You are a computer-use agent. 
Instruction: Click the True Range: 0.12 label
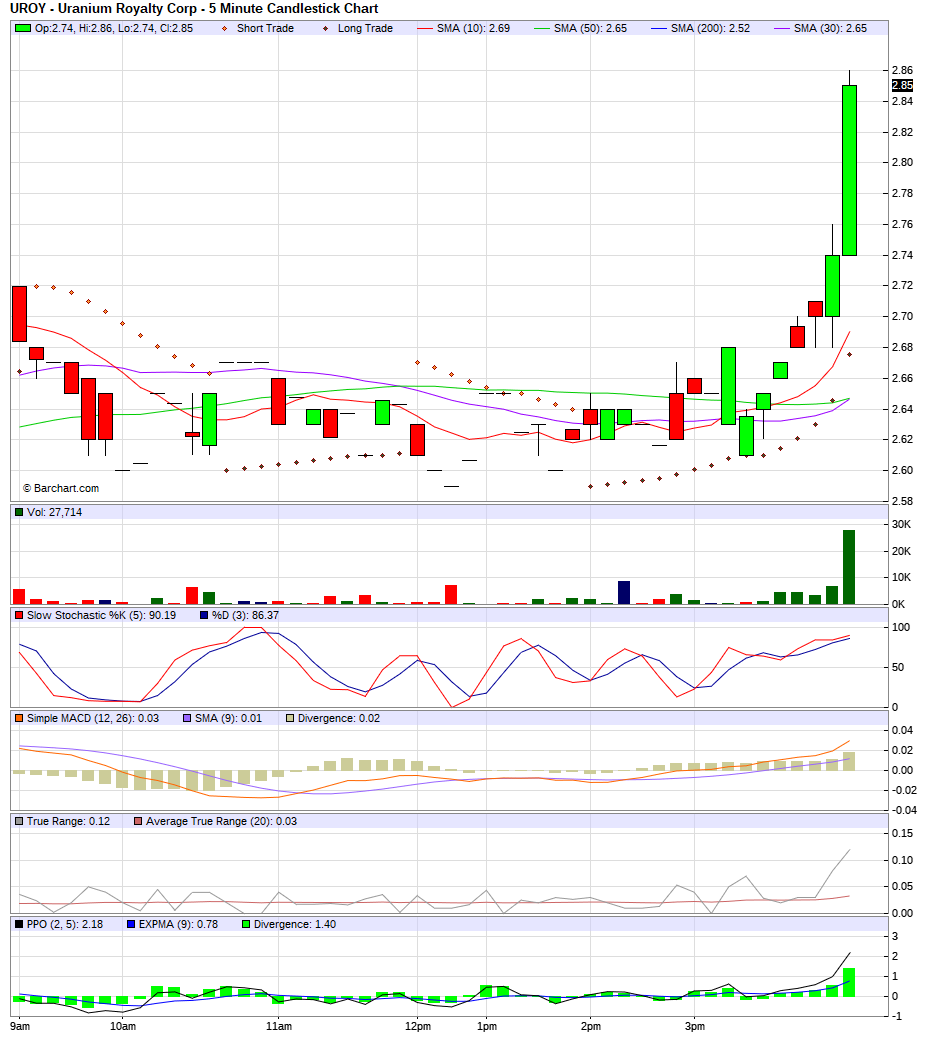point(69,822)
